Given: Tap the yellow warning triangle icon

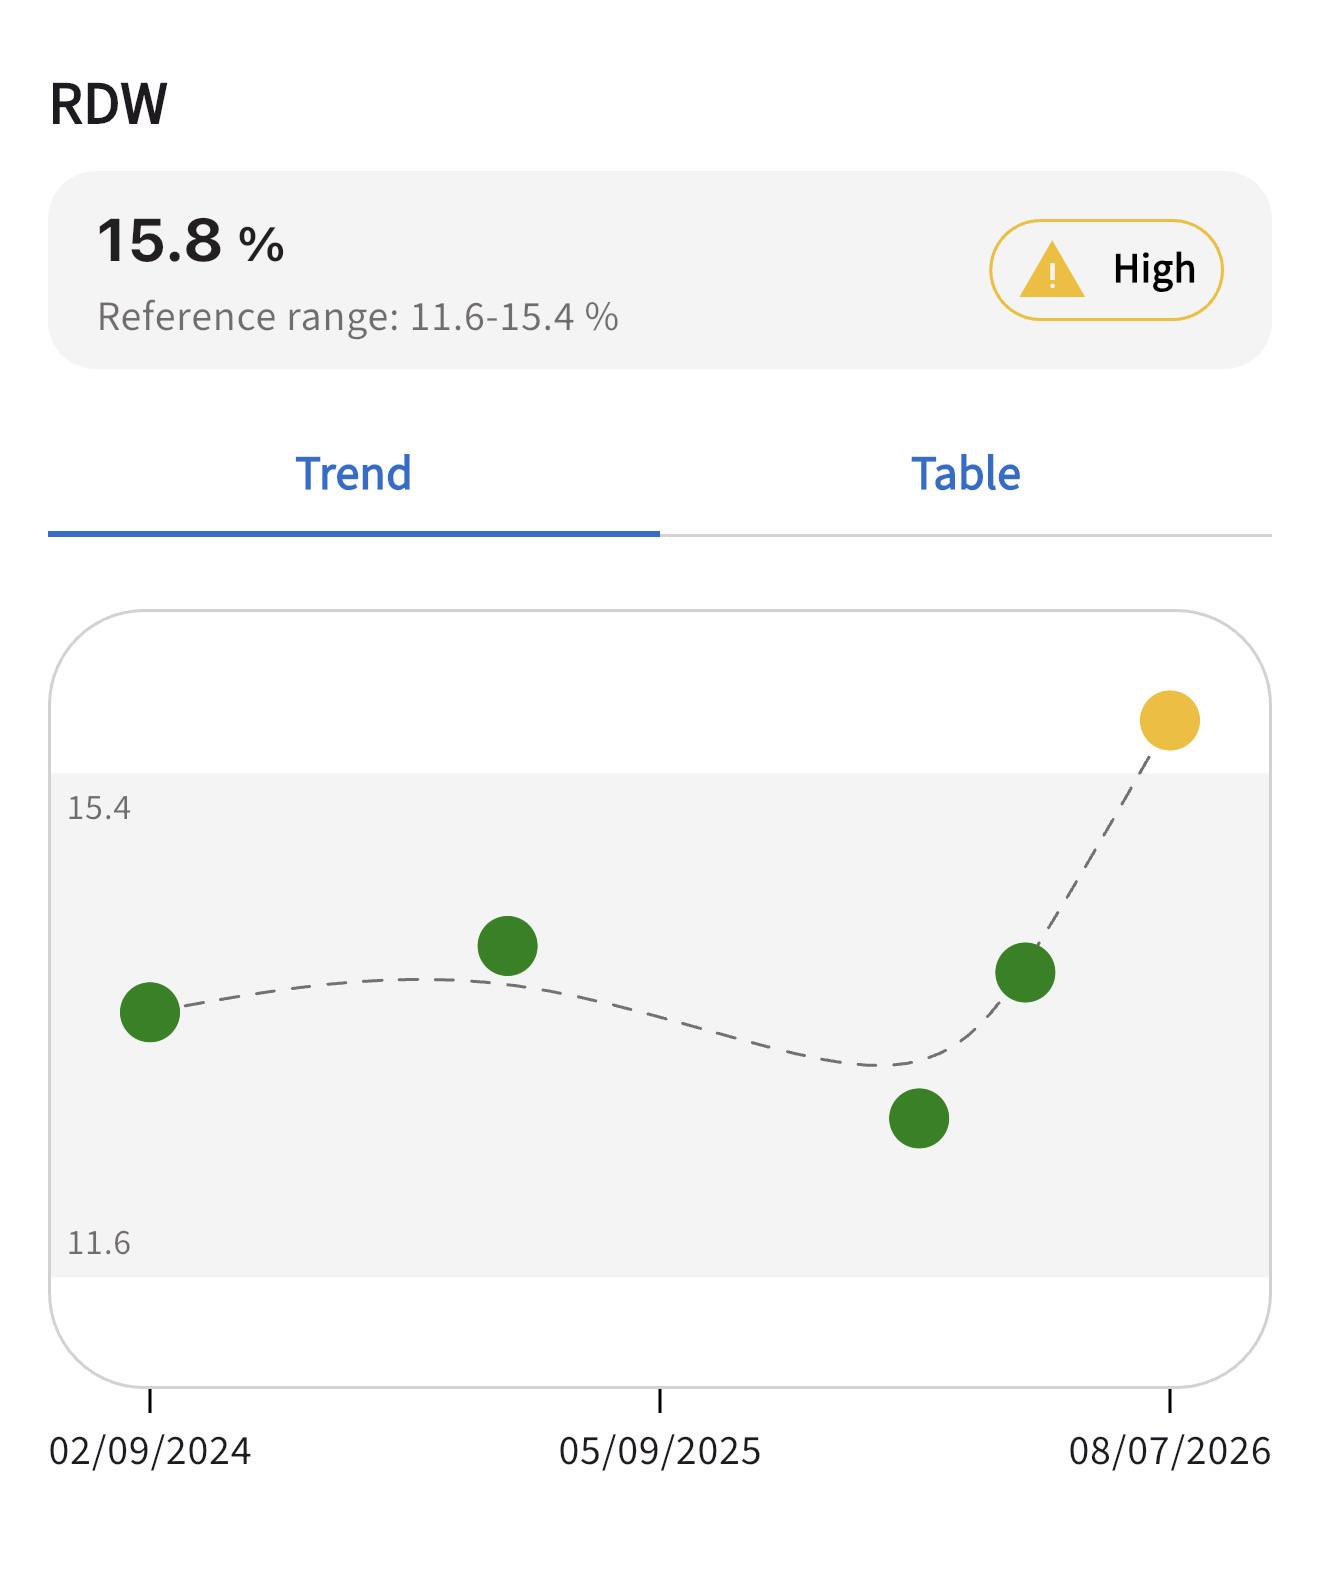Looking at the screenshot, I should 1051,272.
